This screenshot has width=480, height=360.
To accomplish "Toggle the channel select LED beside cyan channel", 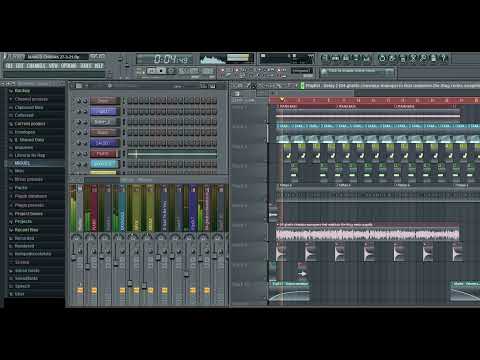I will click(x=124, y=164).
